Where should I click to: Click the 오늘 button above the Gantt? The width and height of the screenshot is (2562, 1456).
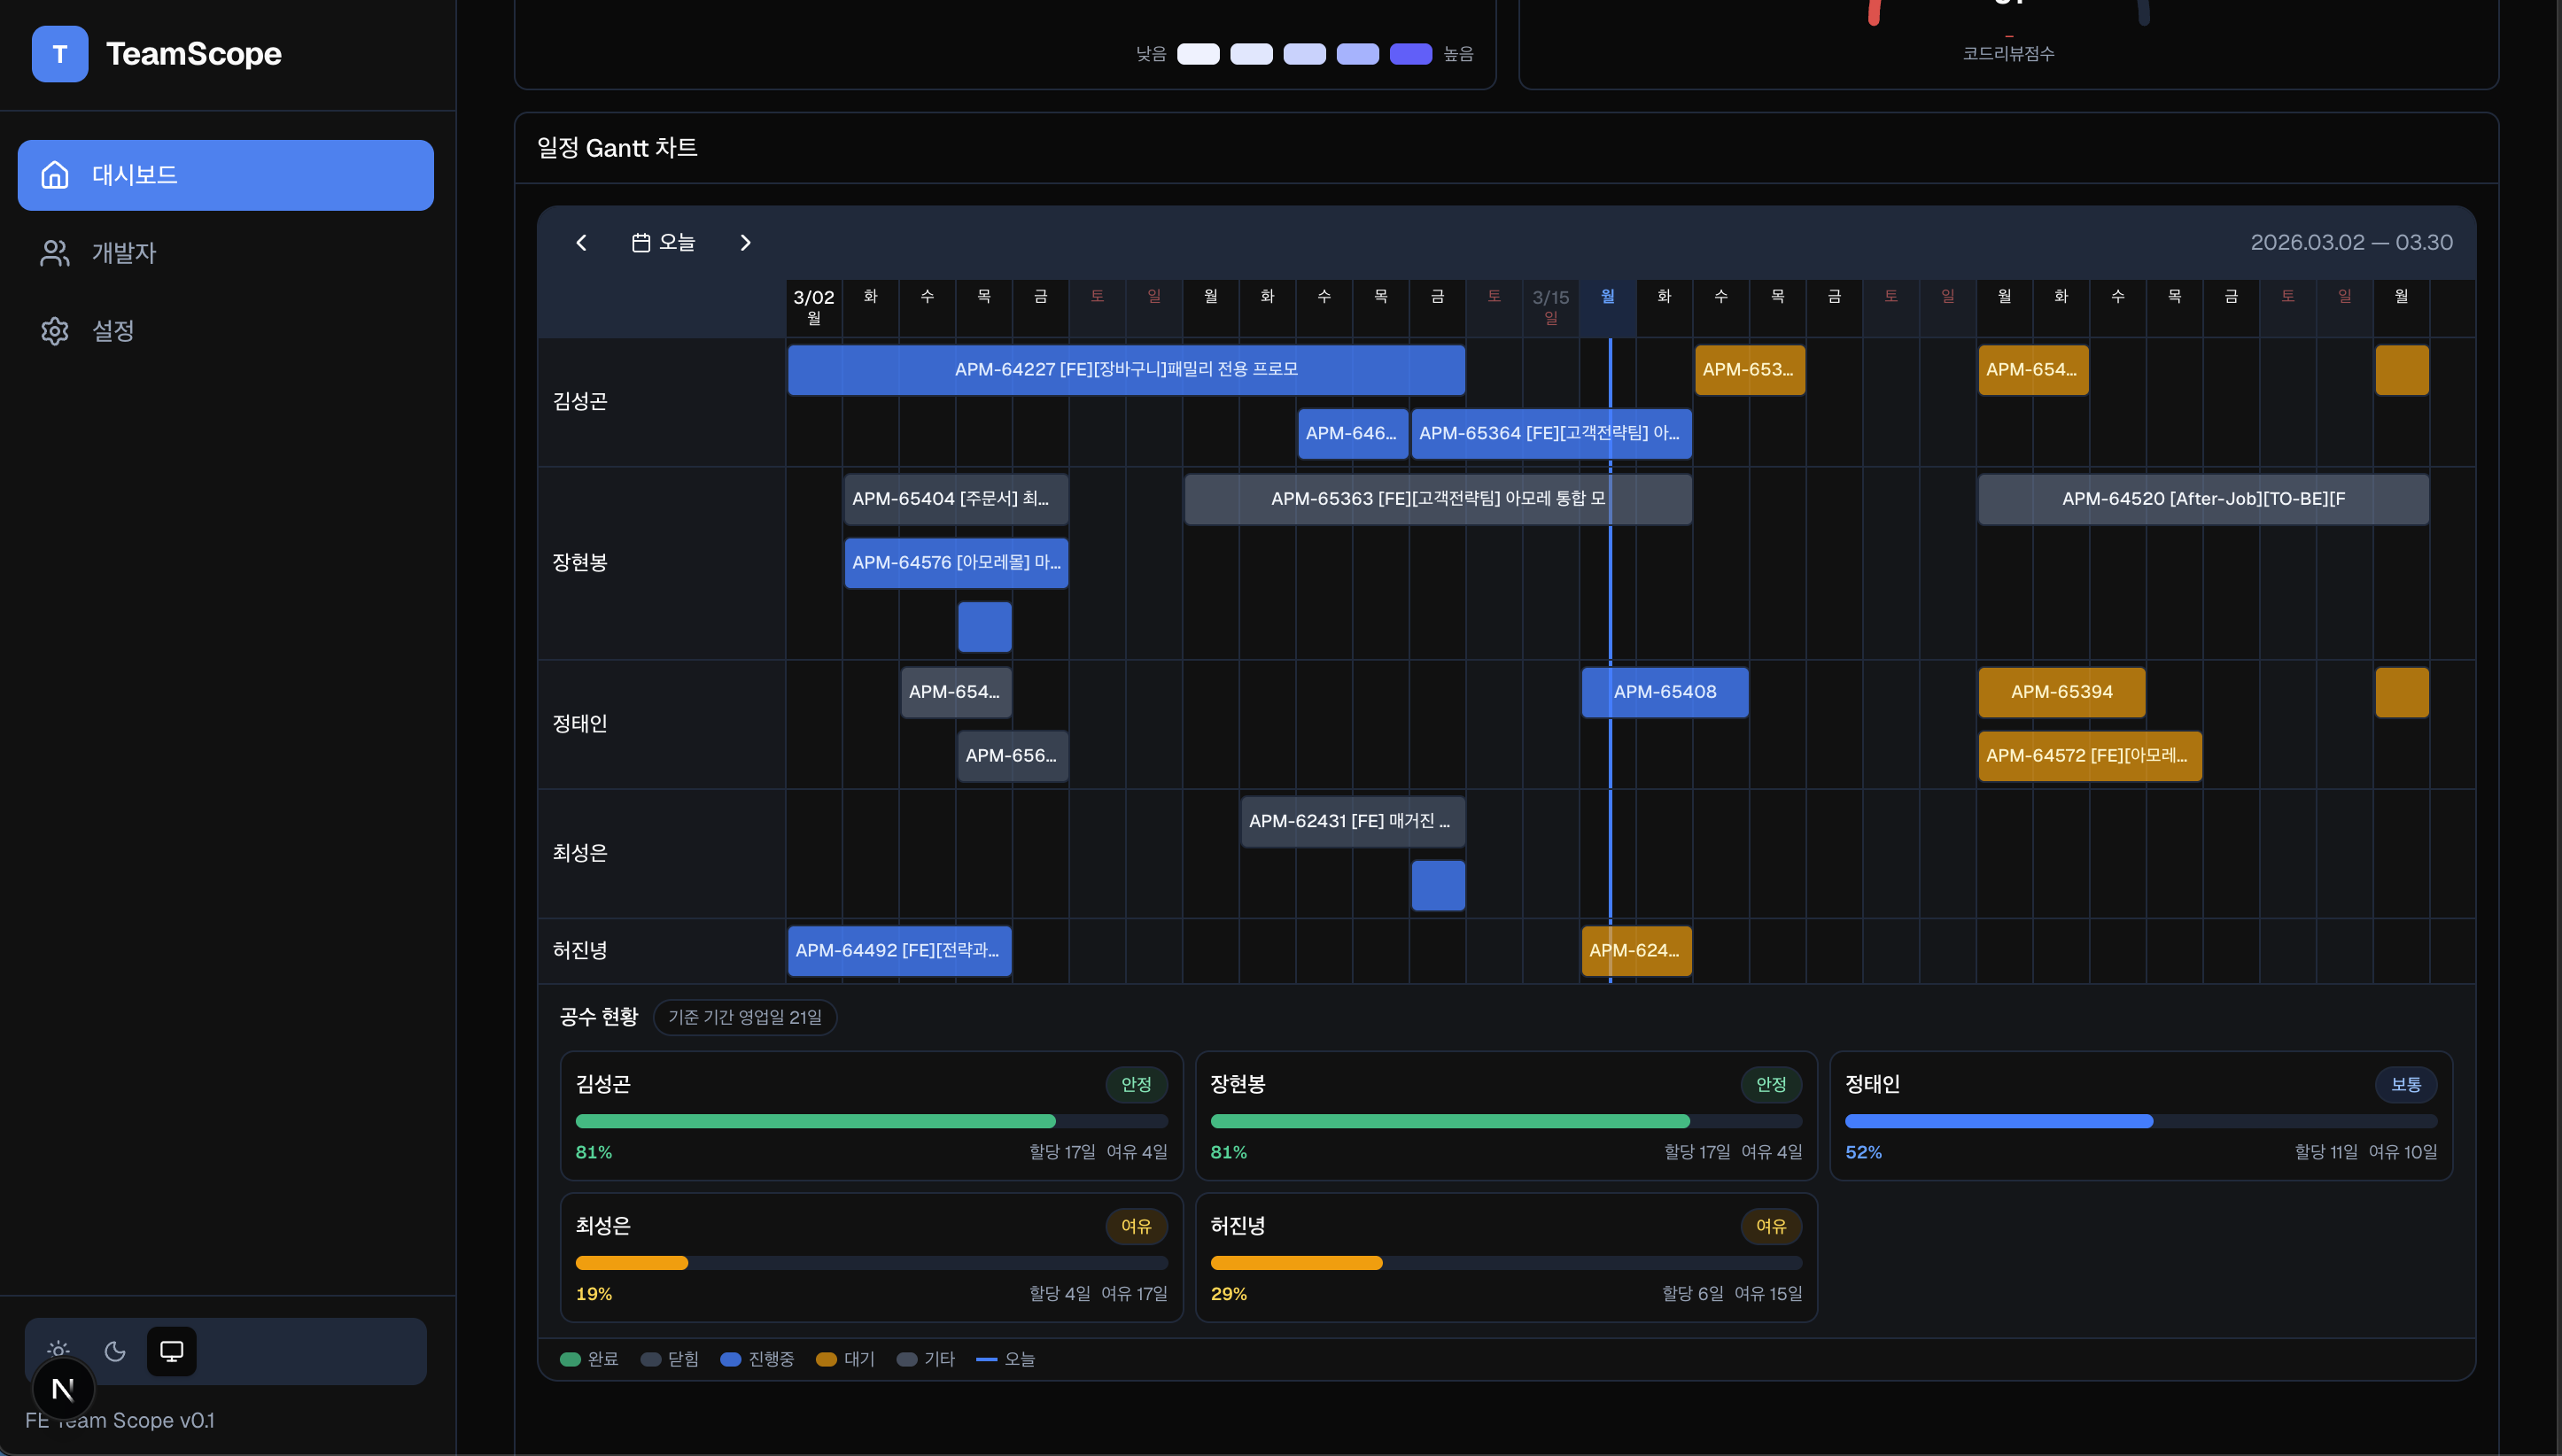pyautogui.click(x=663, y=242)
